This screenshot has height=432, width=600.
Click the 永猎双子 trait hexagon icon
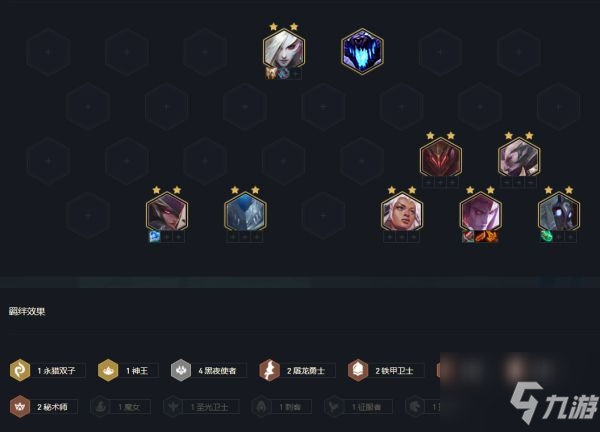click(x=20, y=370)
